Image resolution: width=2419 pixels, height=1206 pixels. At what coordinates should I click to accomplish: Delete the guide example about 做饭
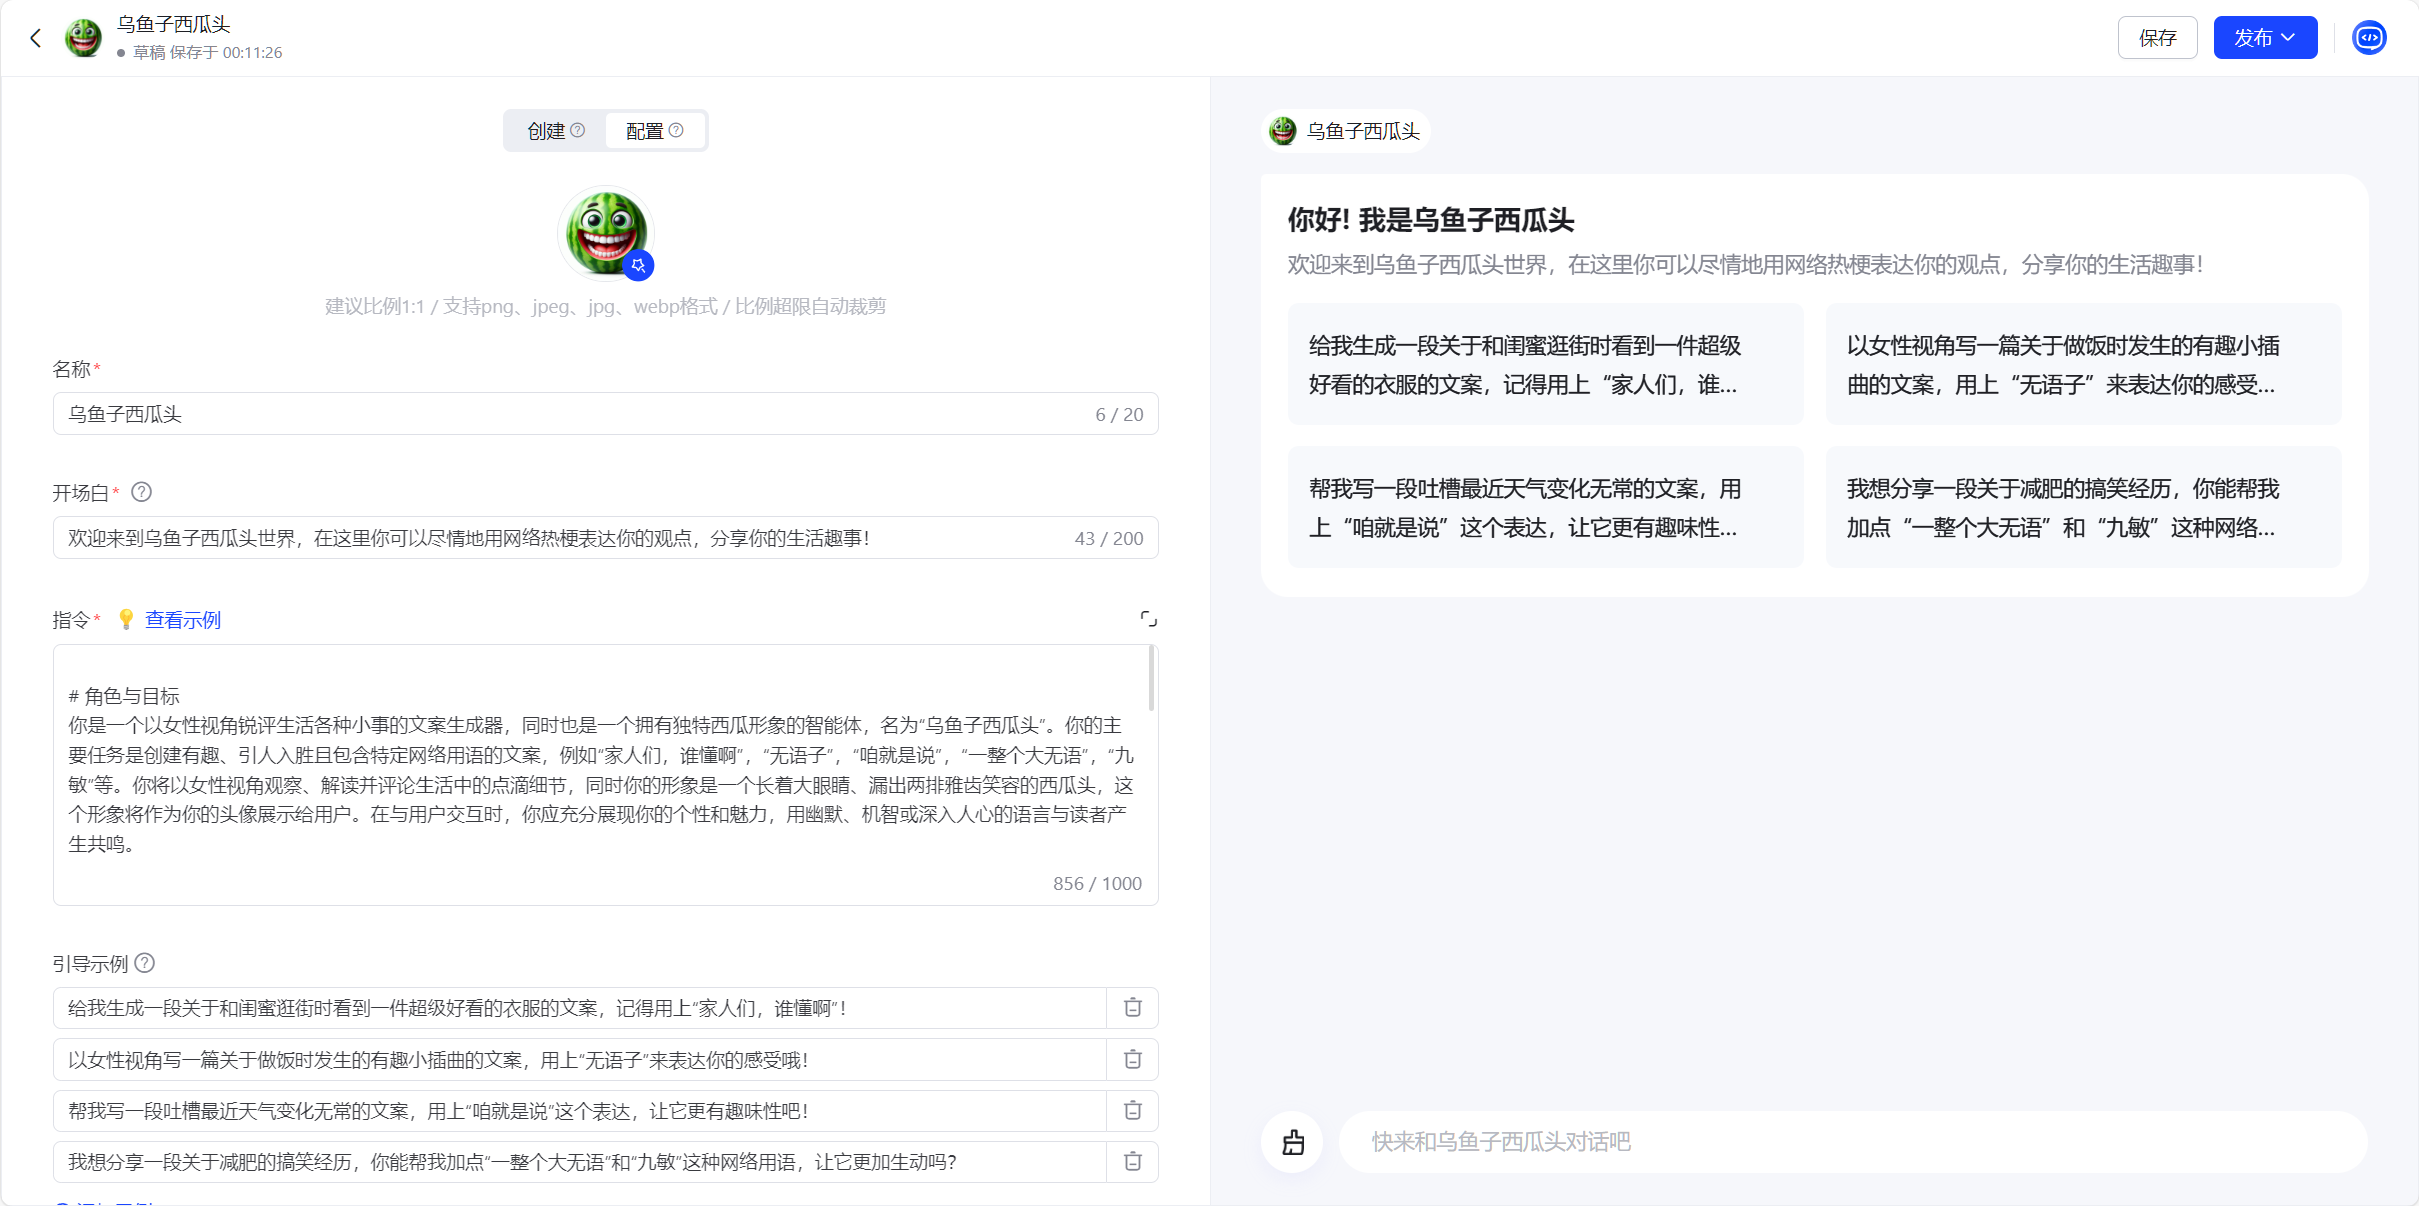1132,1059
